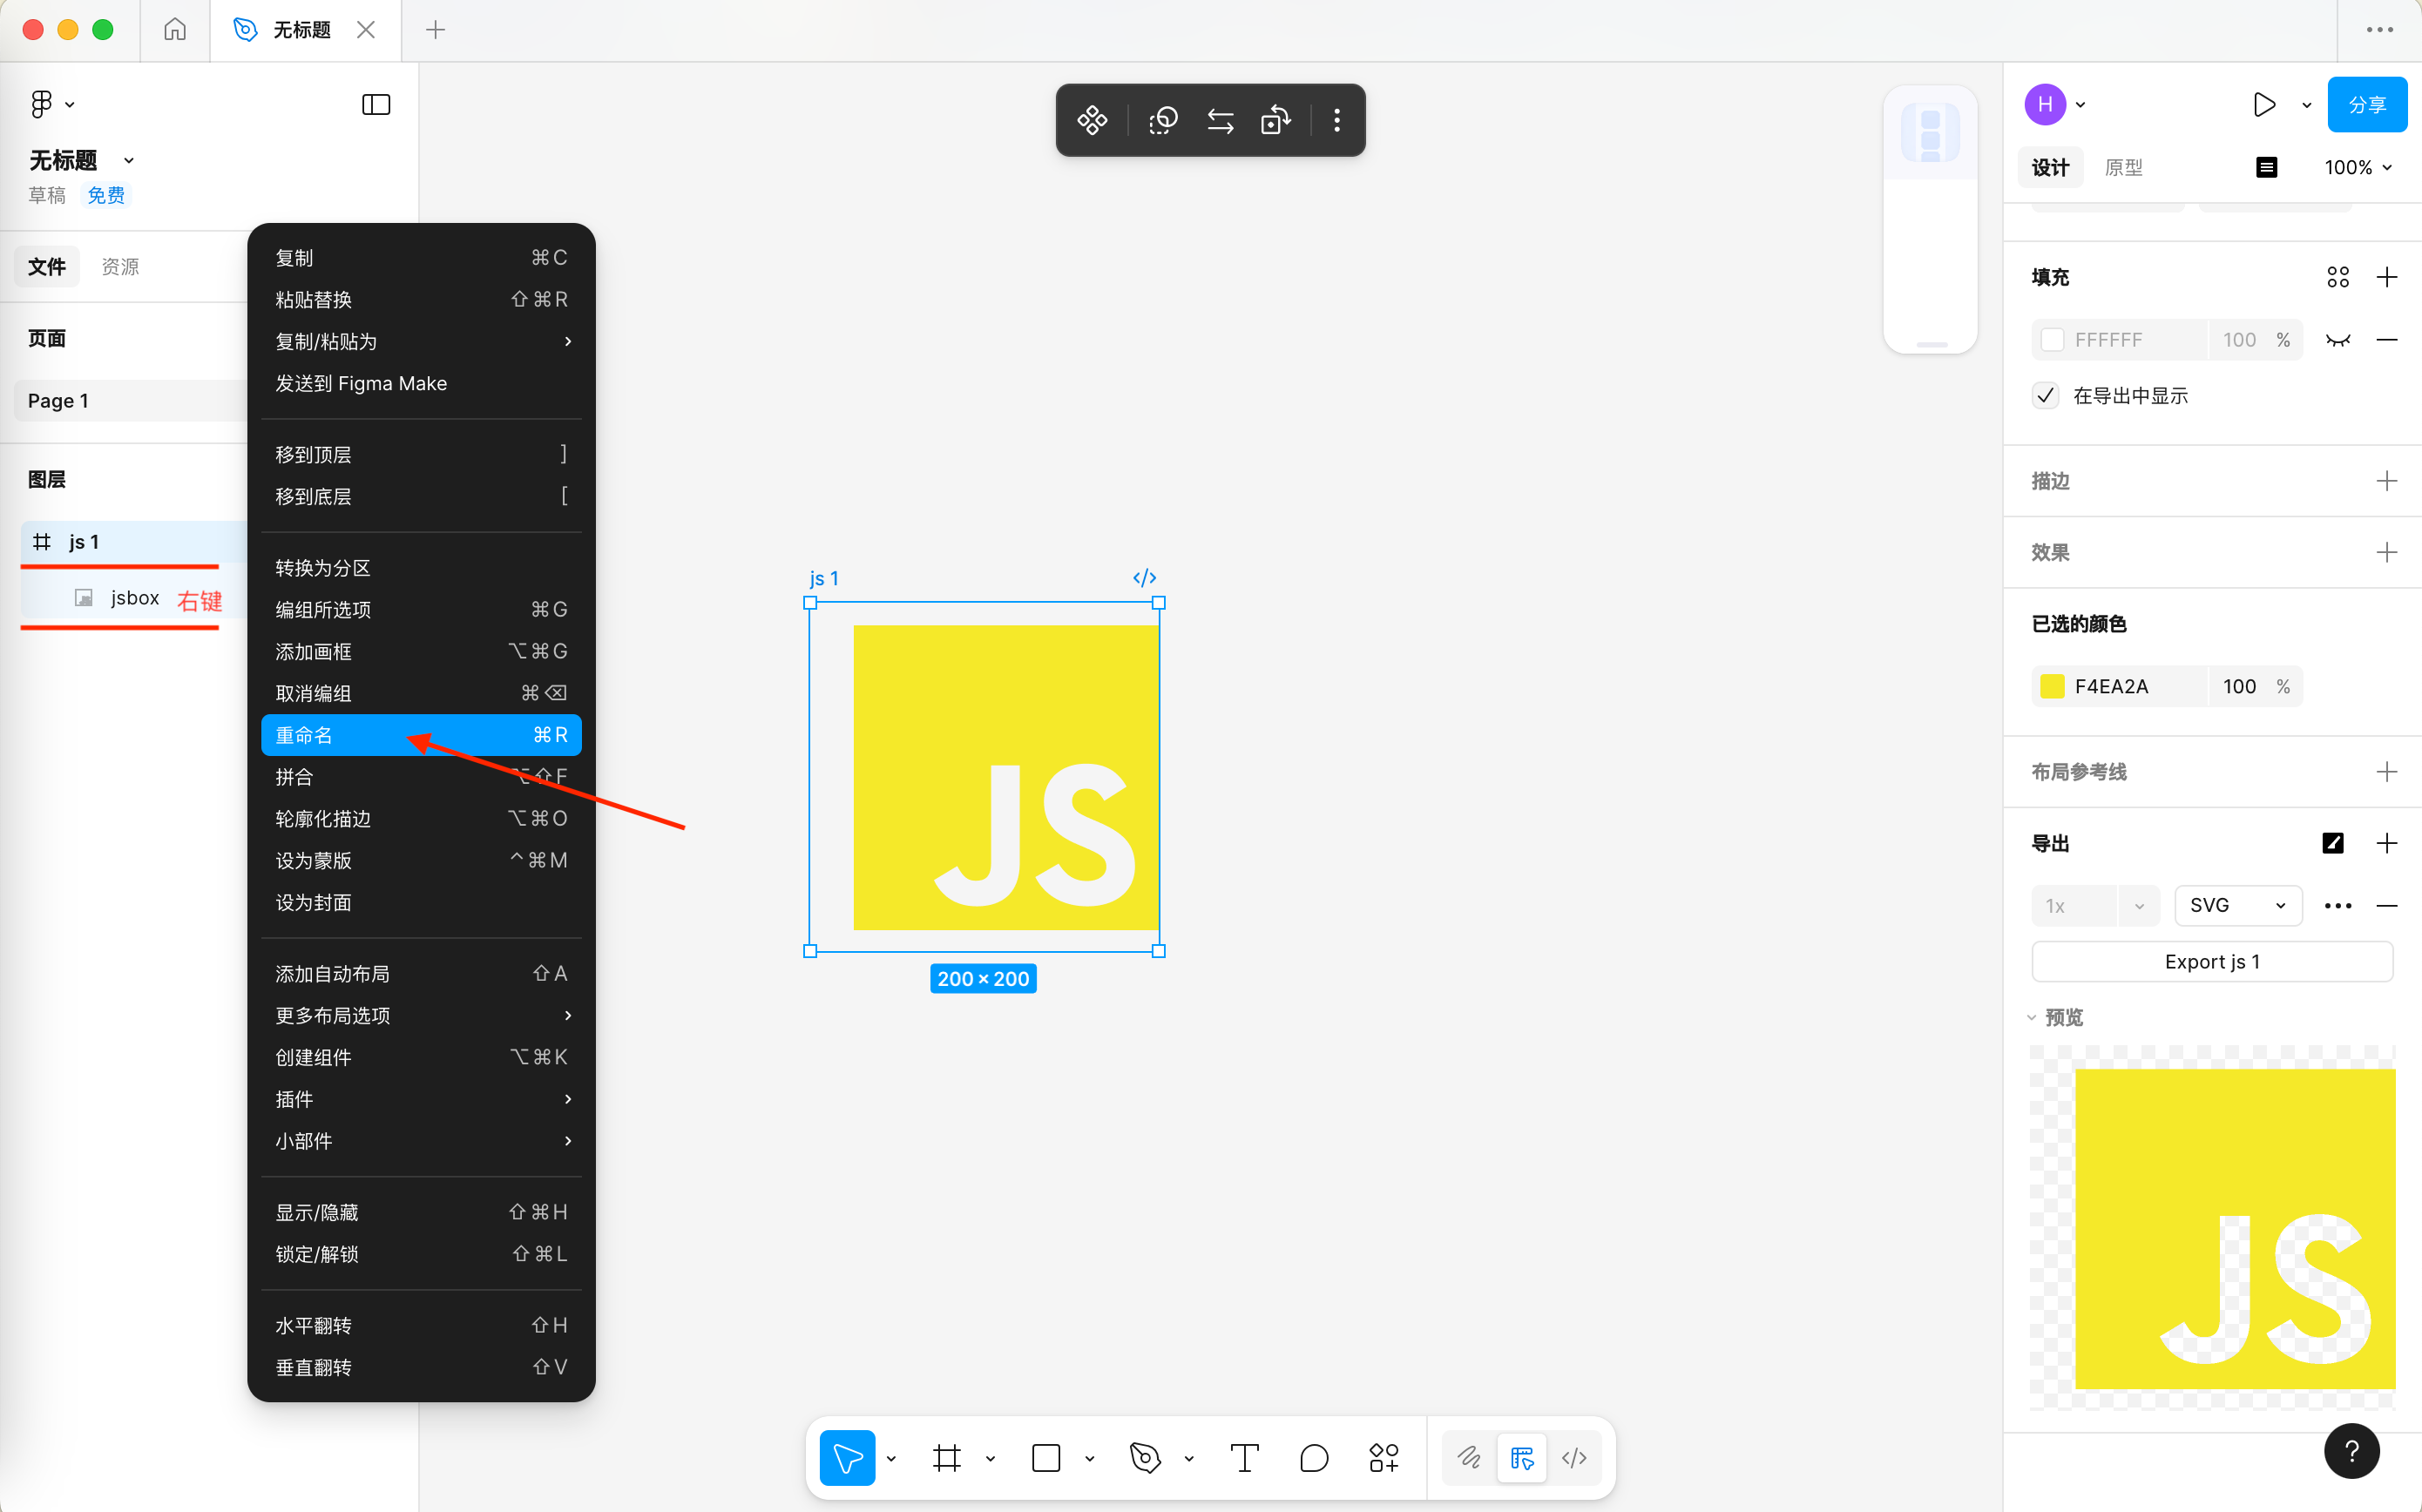This screenshot has width=2422, height=1512.
Task: Open the 100% zoom dropdown
Action: (x=2357, y=168)
